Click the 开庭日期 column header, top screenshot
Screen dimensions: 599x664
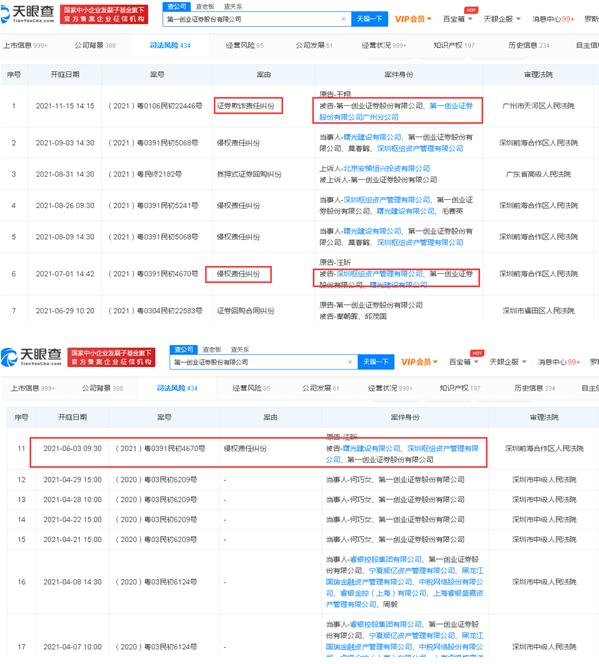click(65, 75)
